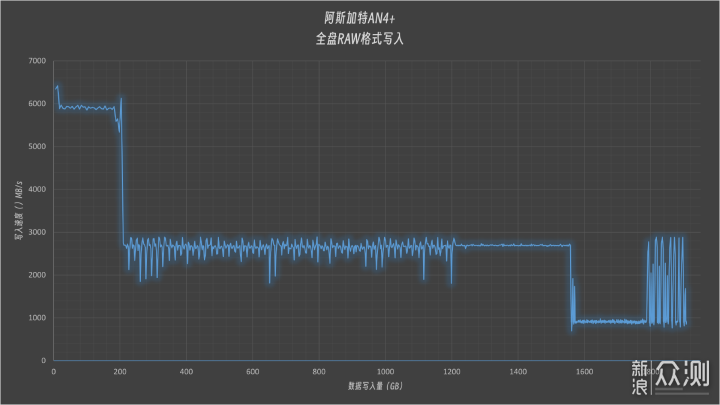720x405 pixels.
Task: Click the x-axis label 1400
Action: [518, 372]
